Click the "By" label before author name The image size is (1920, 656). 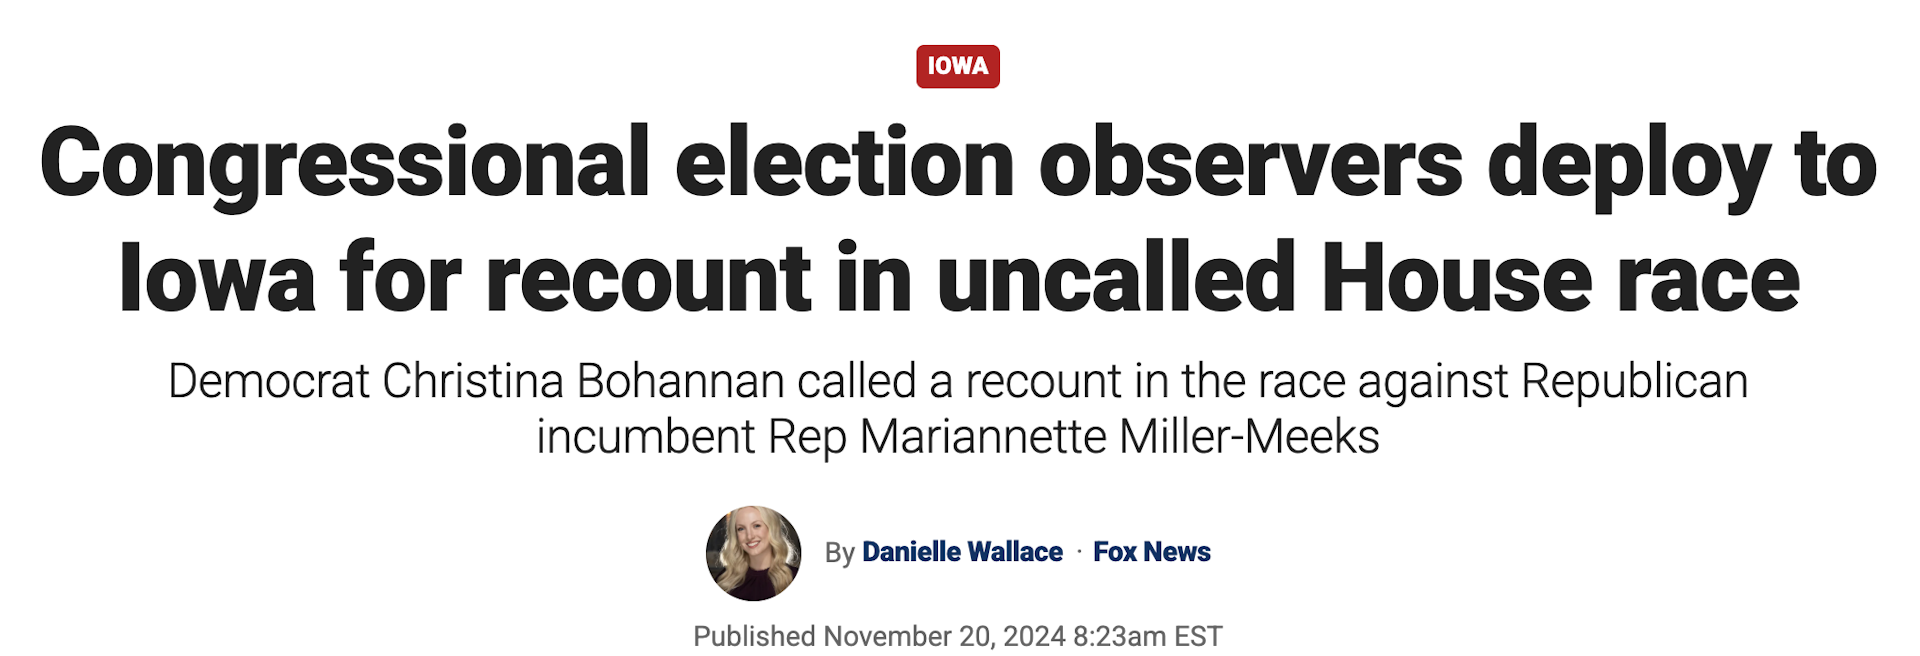839,553
